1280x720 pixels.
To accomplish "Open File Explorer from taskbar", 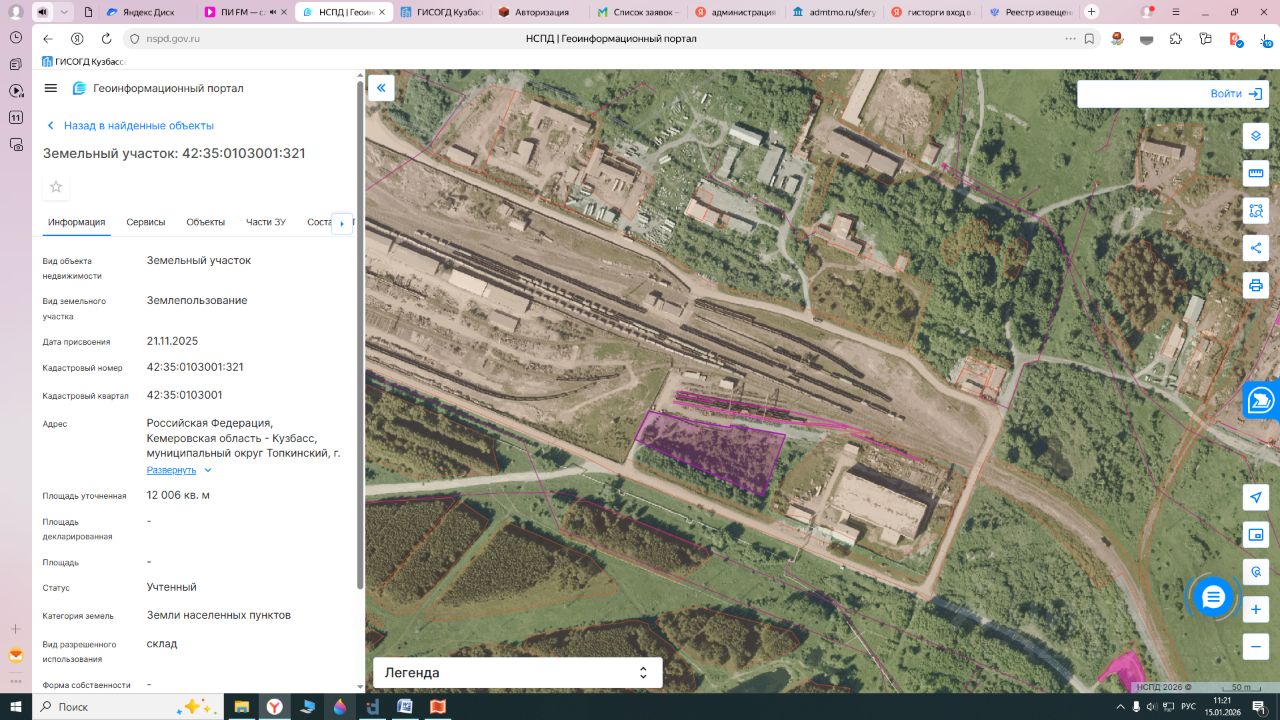I will 242,707.
